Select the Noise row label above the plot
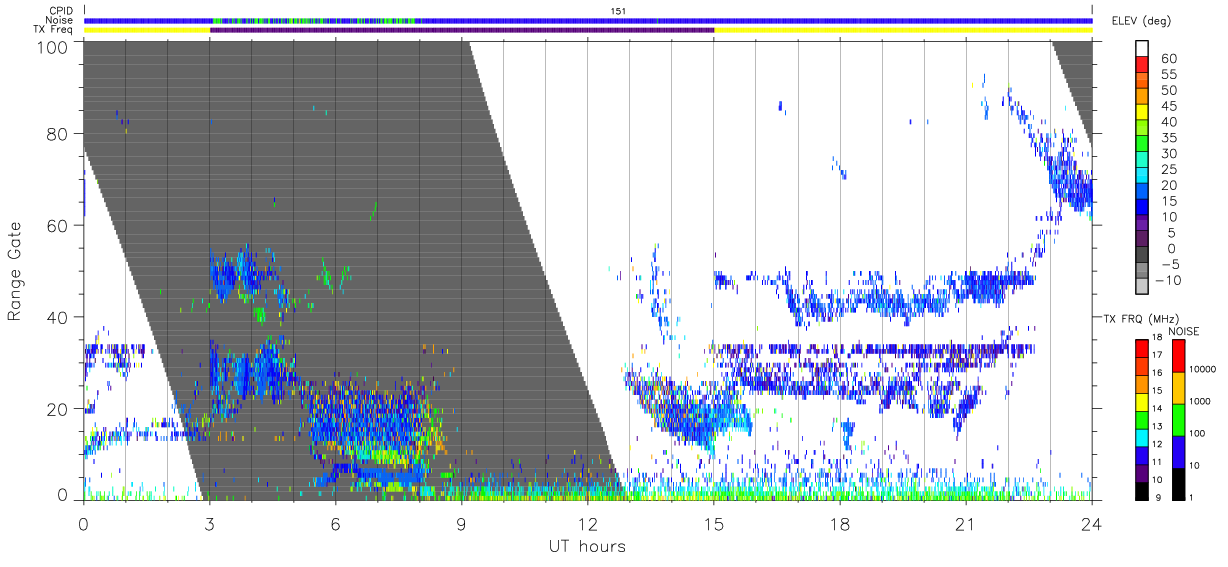1228x567 pixels. 59,20
